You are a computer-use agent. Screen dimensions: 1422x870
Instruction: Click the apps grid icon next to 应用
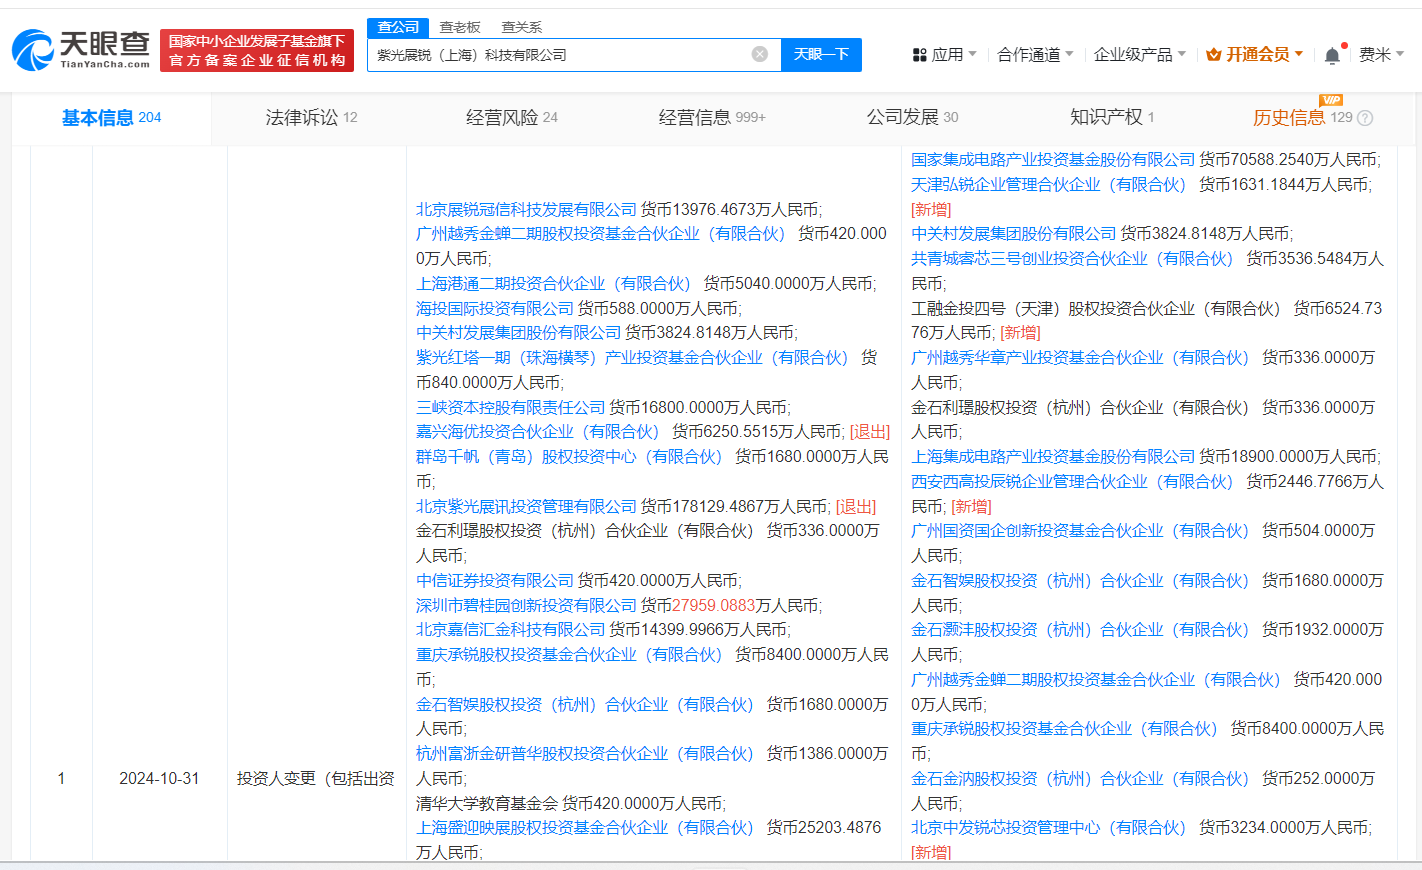(920, 55)
